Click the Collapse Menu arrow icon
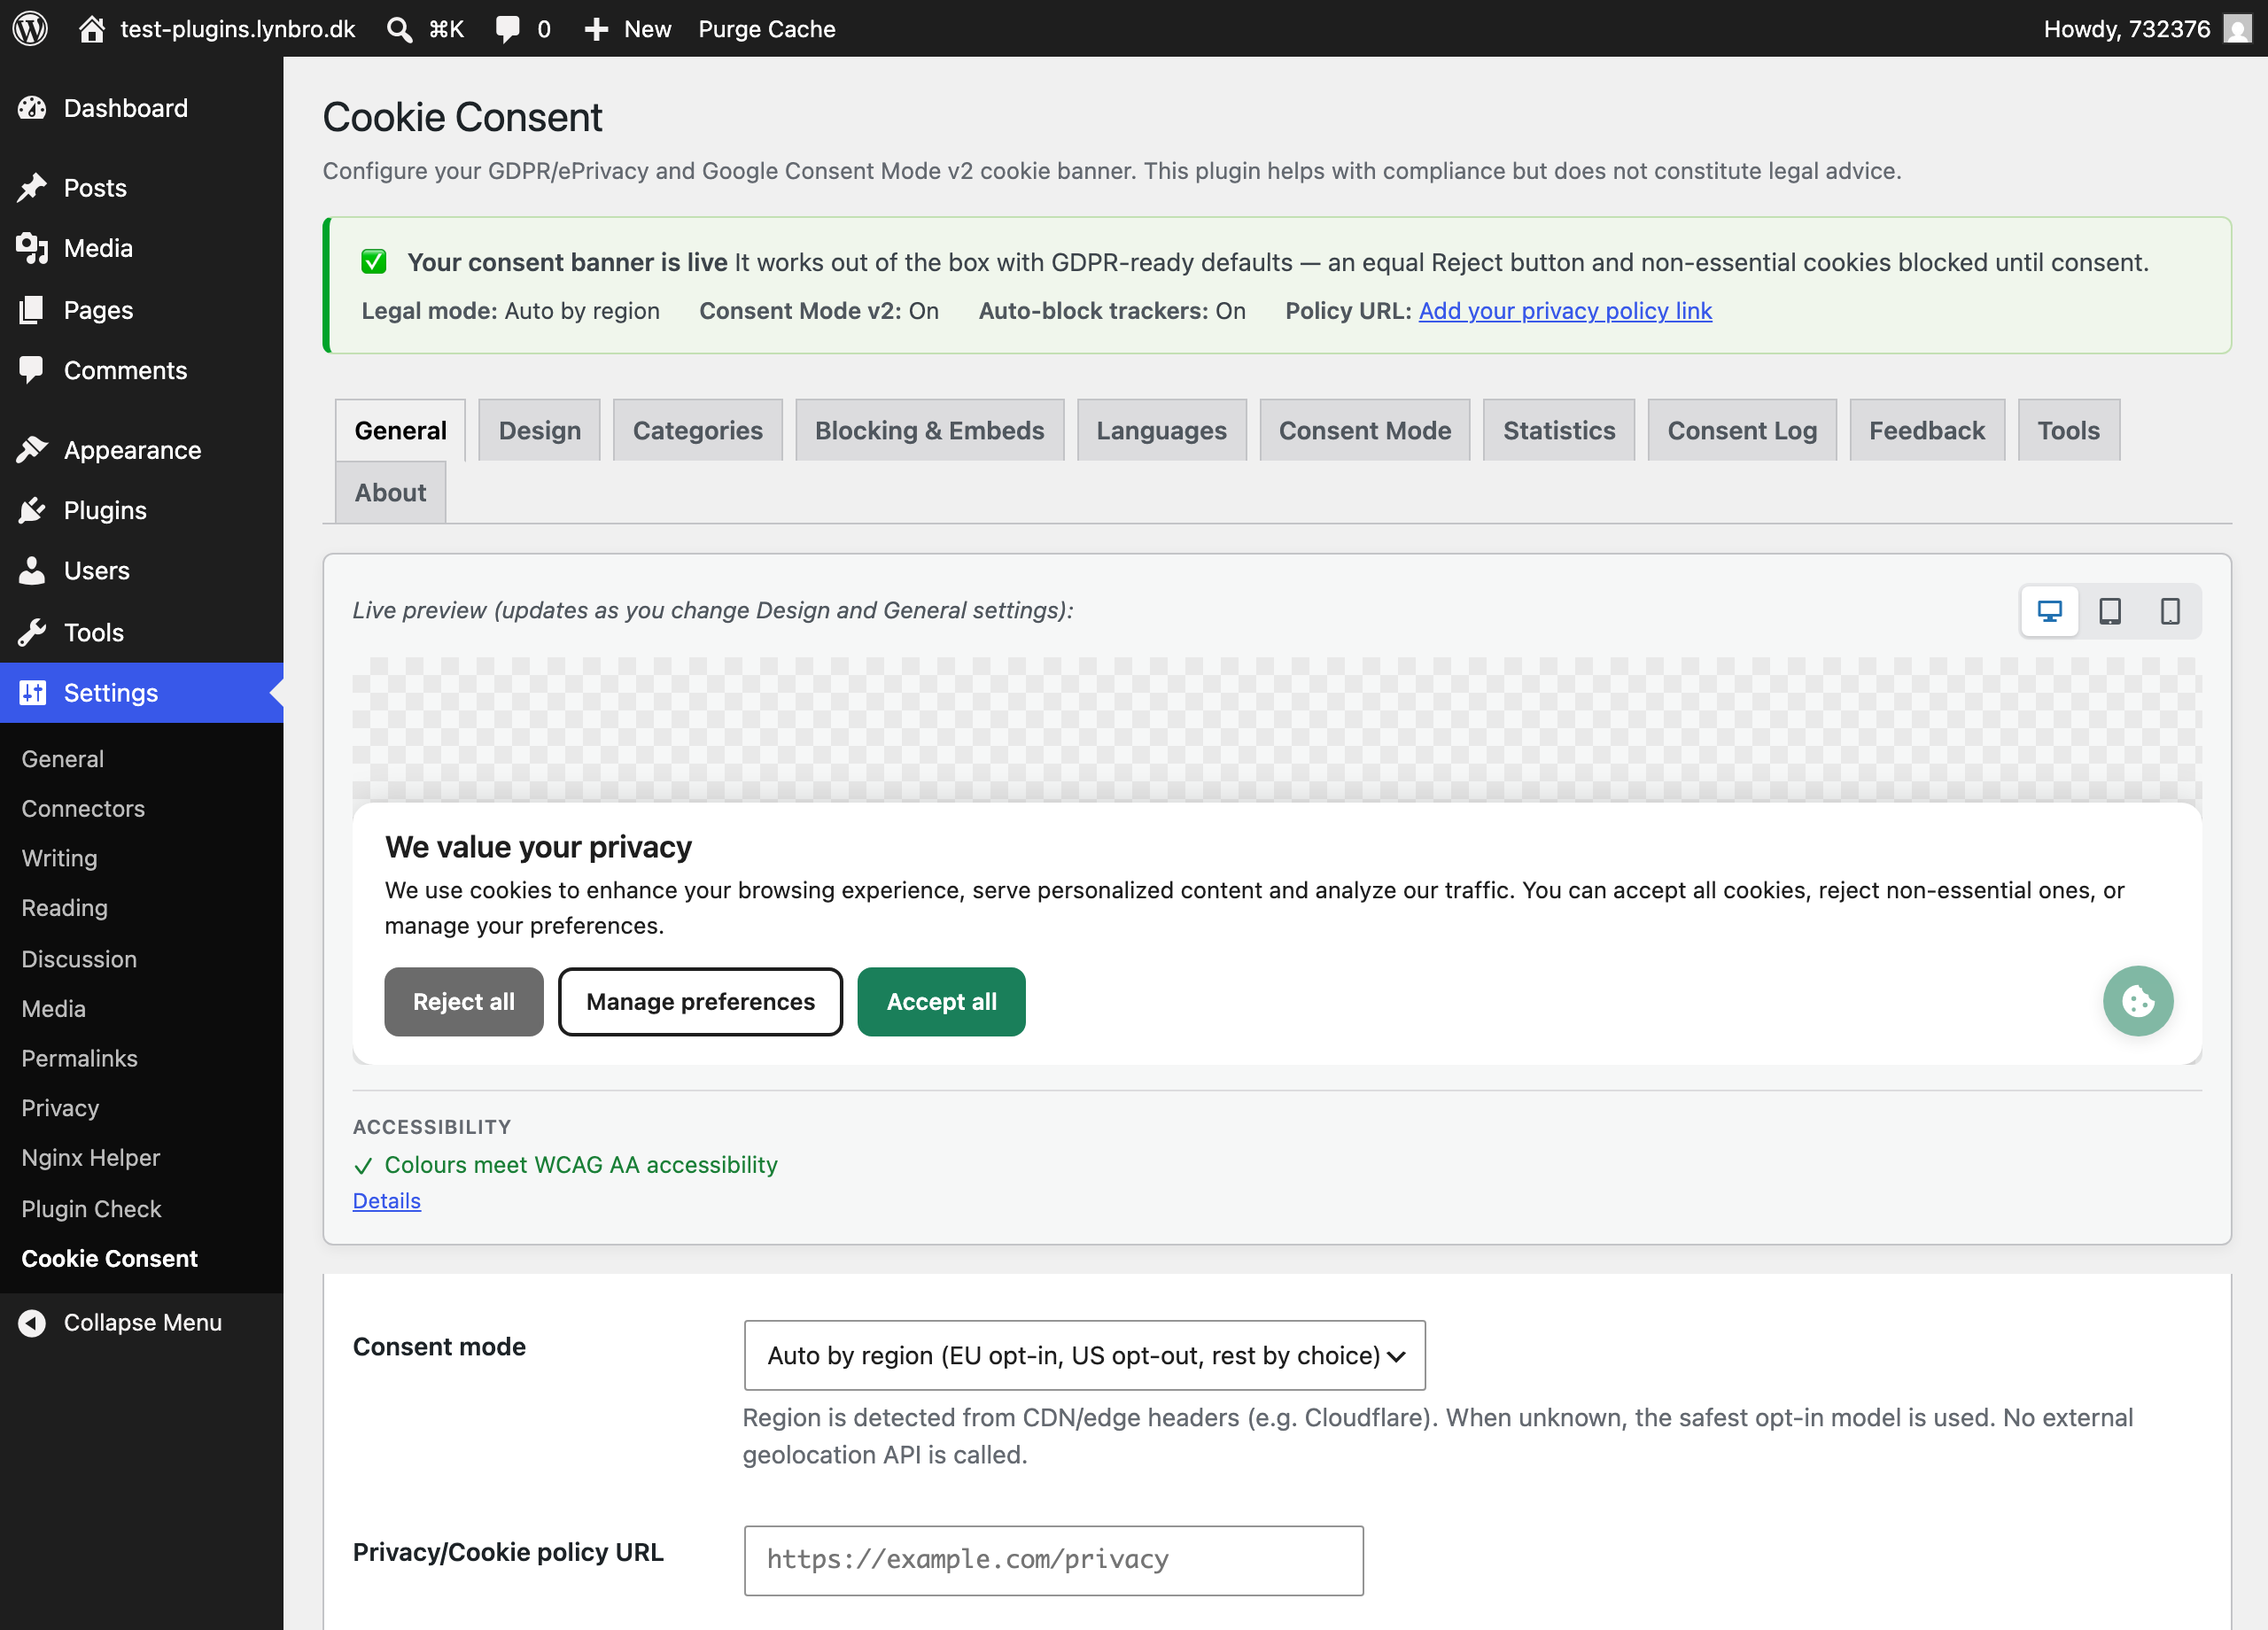 [32, 1322]
